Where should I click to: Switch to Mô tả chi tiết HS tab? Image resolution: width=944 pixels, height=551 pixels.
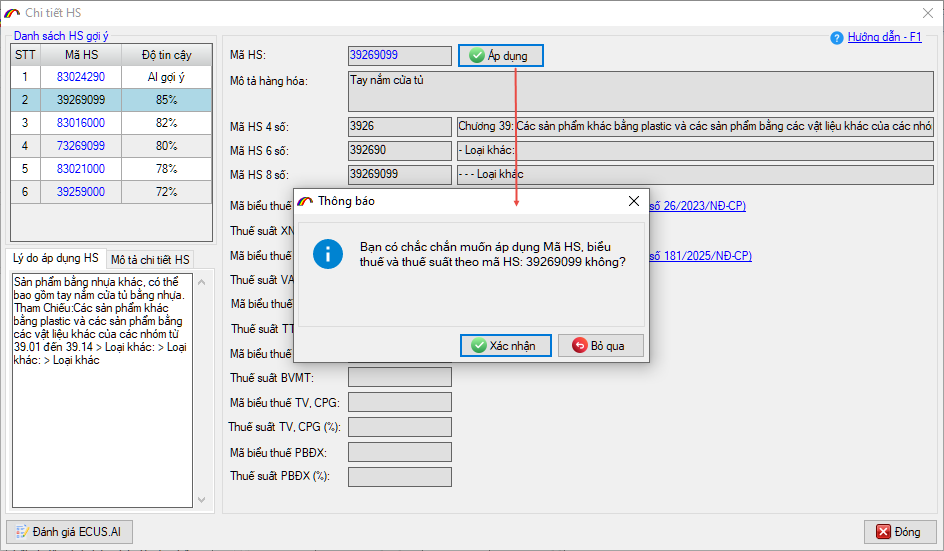[x=150, y=260]
